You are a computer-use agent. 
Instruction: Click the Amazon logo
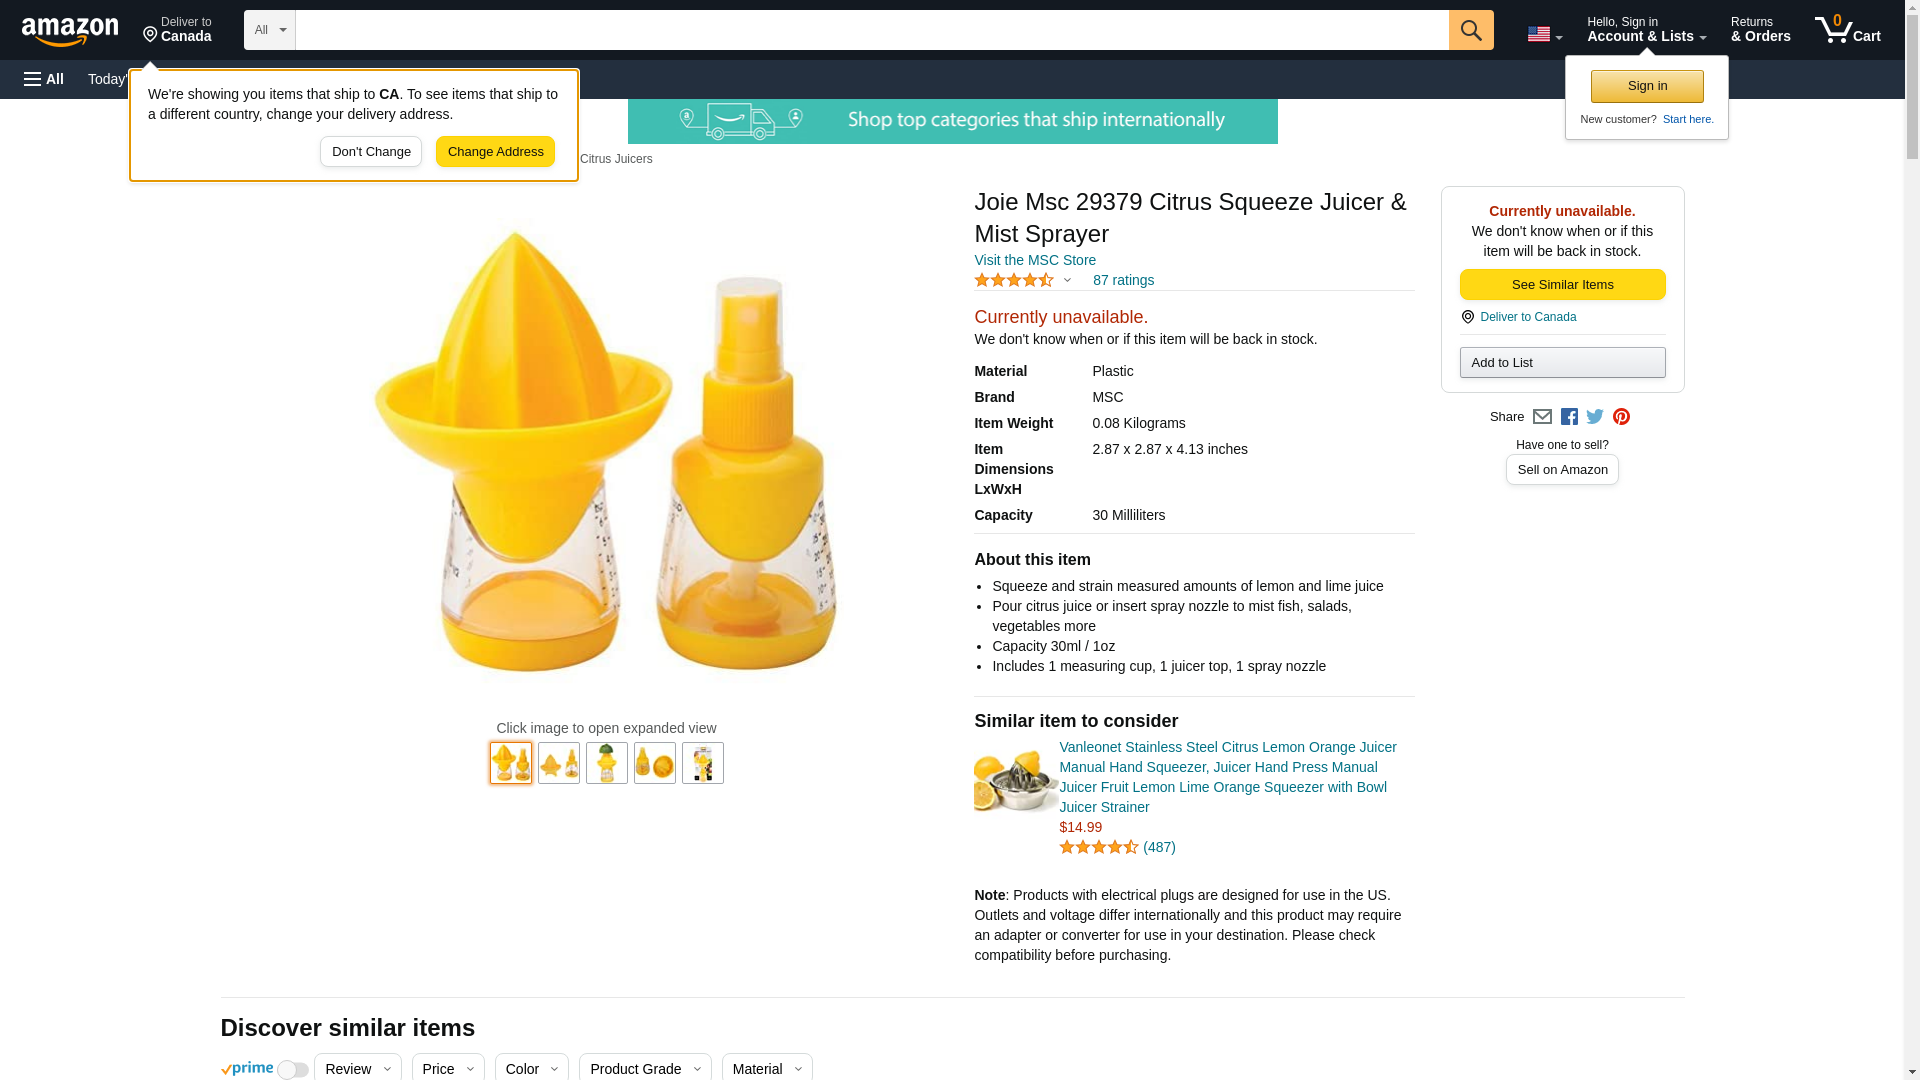[70, 32]
